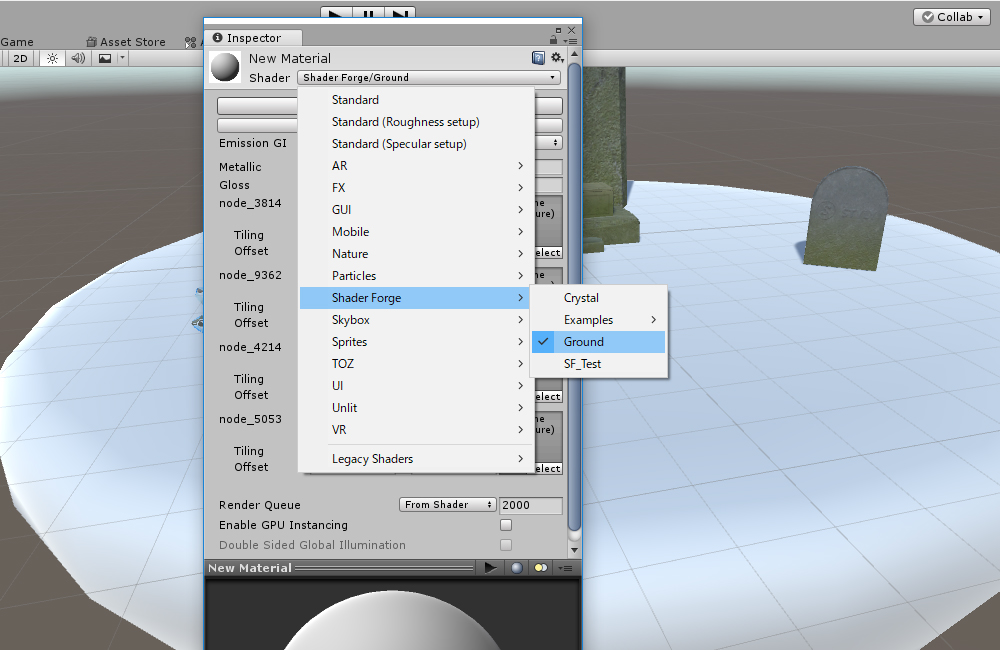Viewport: 1000px width, 650px height.
Task: Expand the Legacy Shaders submenu
Action: (416, 459)
